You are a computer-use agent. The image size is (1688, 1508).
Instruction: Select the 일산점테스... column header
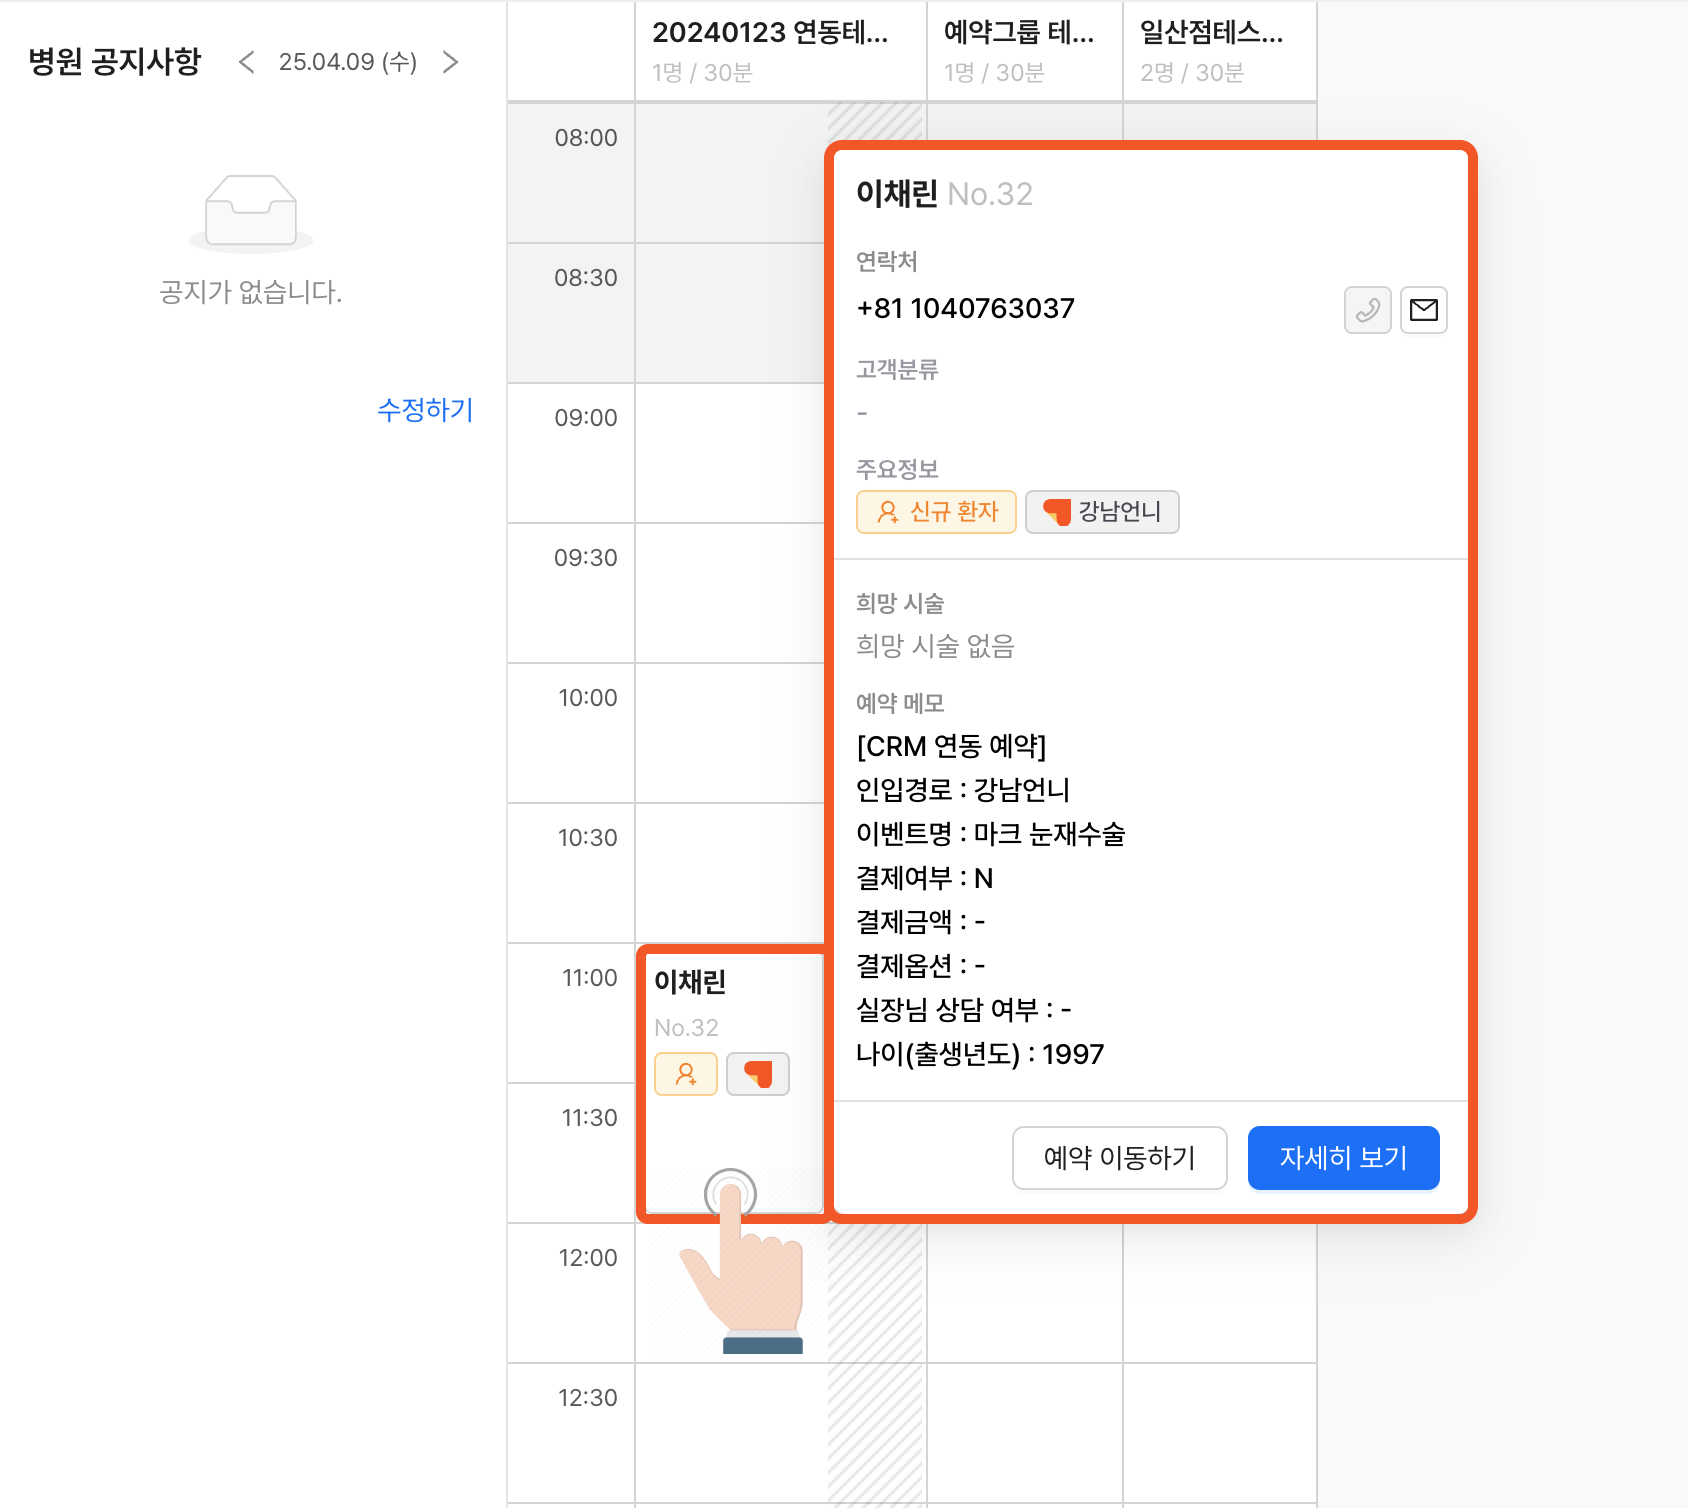(1212, 50)
